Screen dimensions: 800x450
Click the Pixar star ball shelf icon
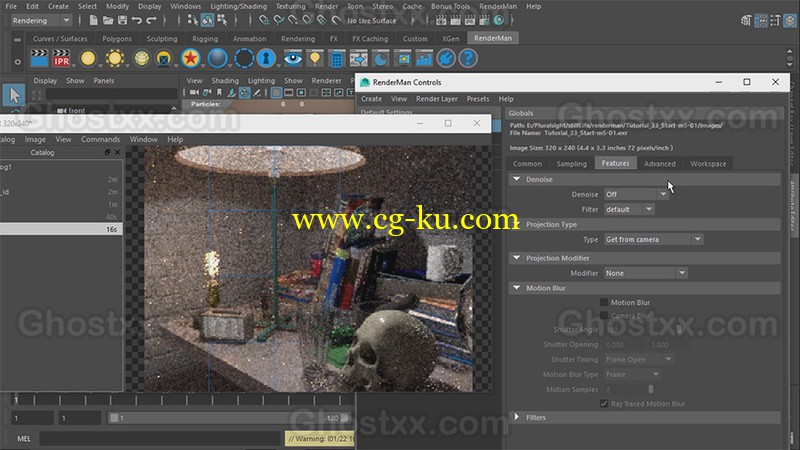click(190, 58)
